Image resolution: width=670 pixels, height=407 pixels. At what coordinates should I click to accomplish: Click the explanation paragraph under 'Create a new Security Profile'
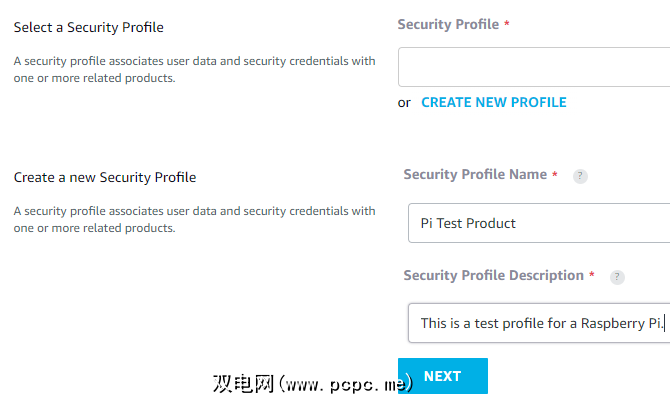(195, 219)
